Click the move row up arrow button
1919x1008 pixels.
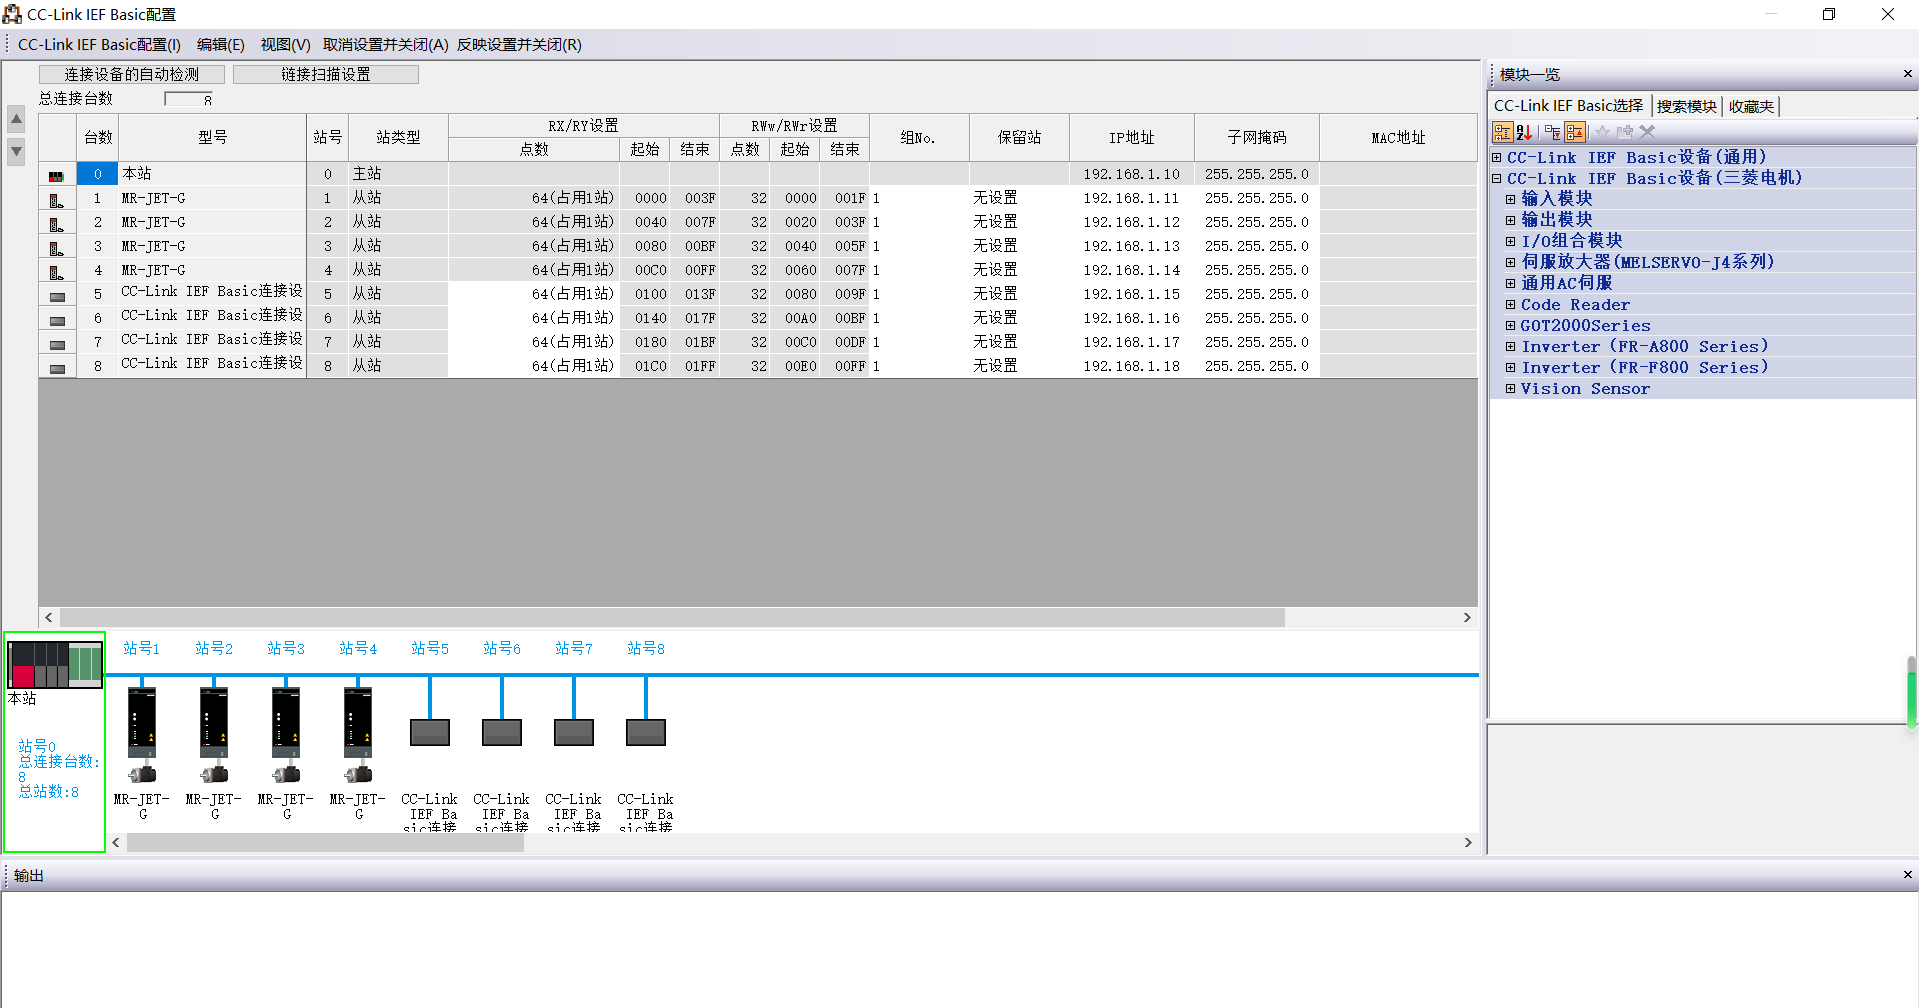(x=16, y=120)
